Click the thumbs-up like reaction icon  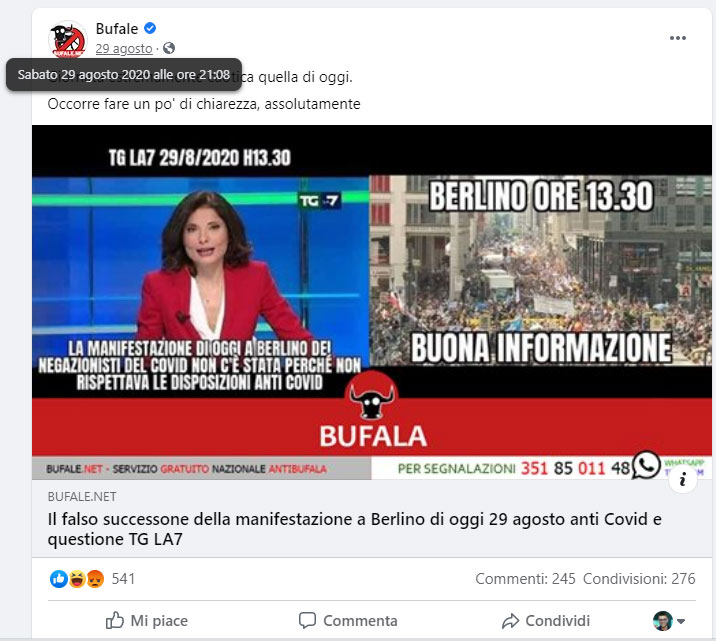point(58,579)
